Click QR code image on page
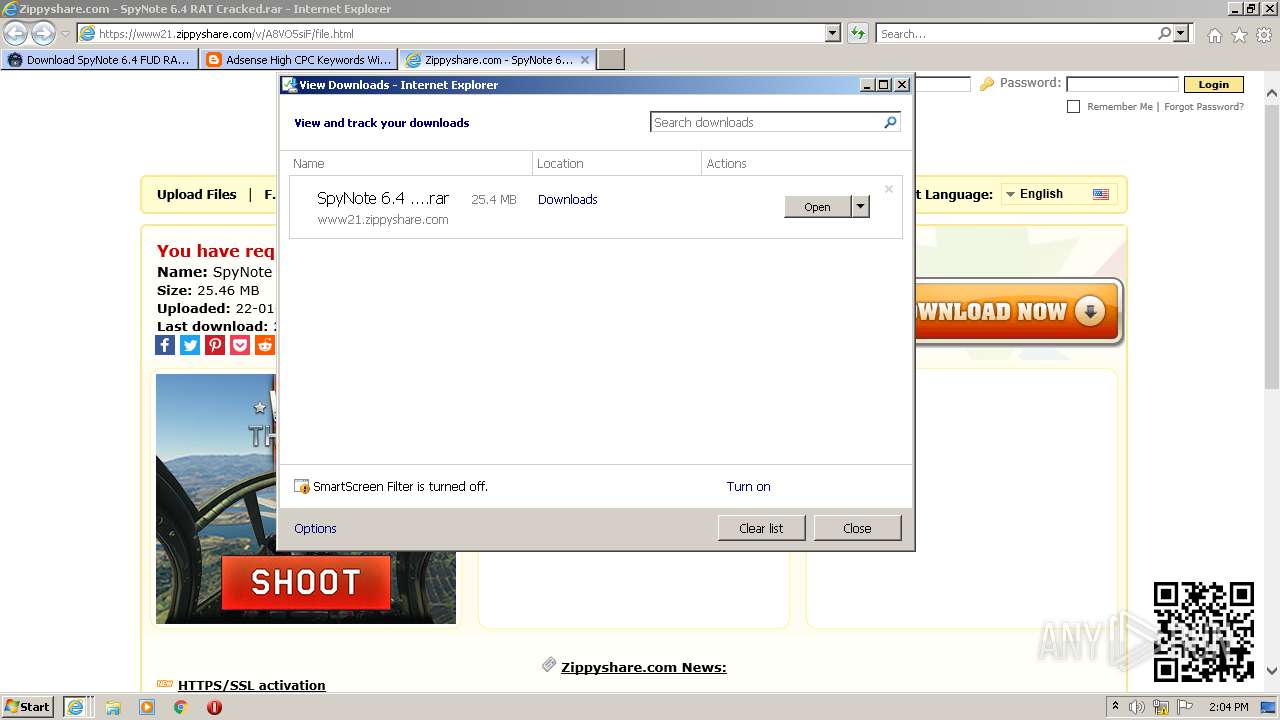Viewport: 1280px width, 720px height. 1204,632
